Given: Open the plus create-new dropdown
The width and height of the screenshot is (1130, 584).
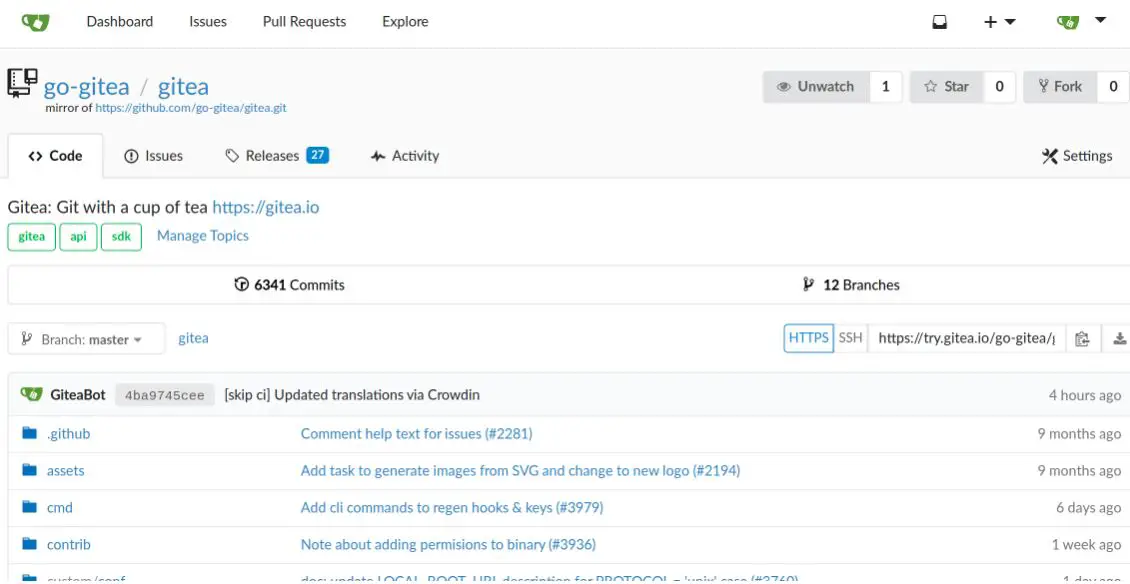Looking at the screenshot, I should (1000, 22).
